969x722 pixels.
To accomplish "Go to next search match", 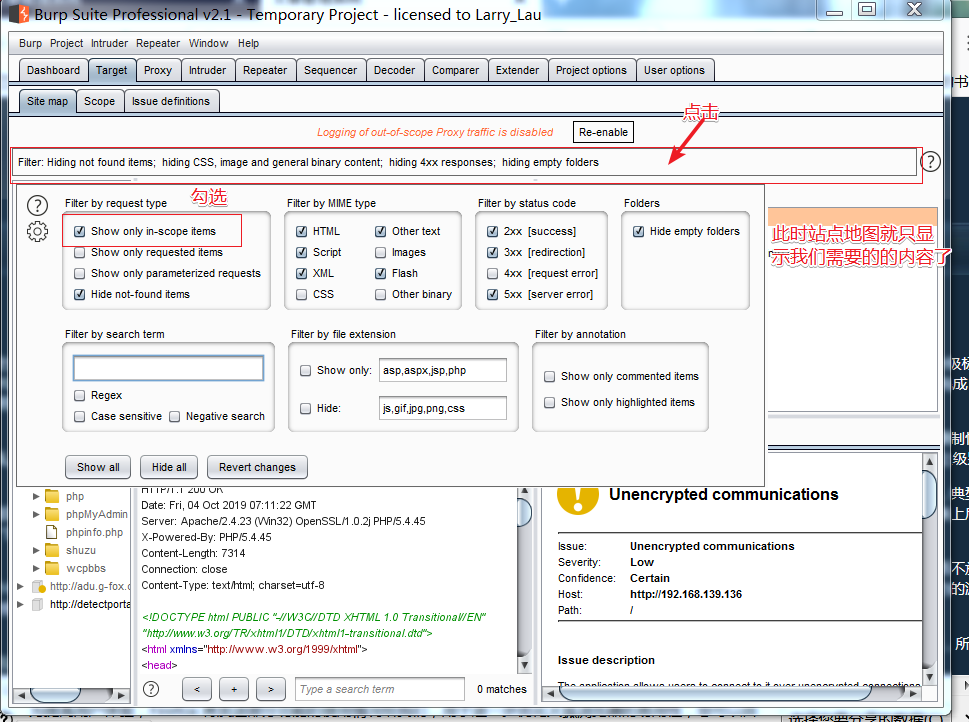I will [x=271, y=689].
